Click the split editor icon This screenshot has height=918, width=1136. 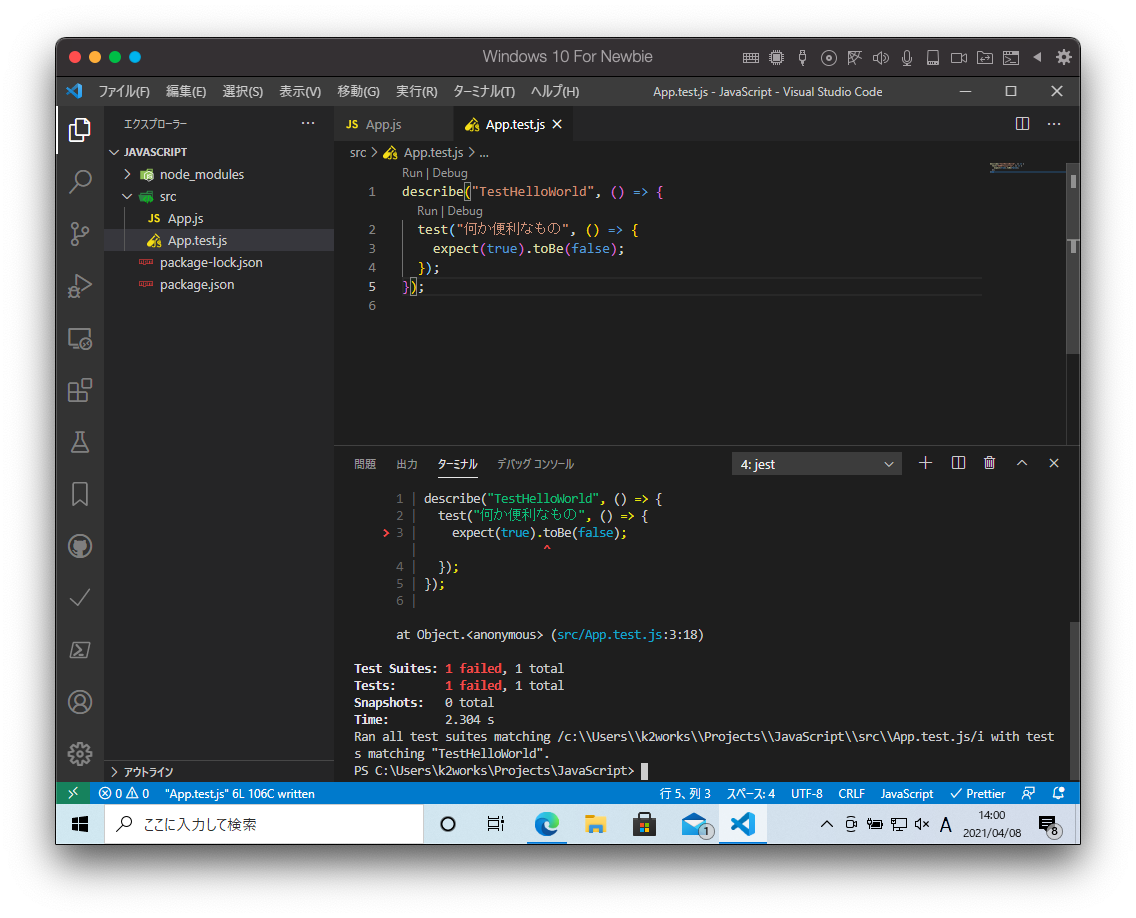pos(1022,124)
